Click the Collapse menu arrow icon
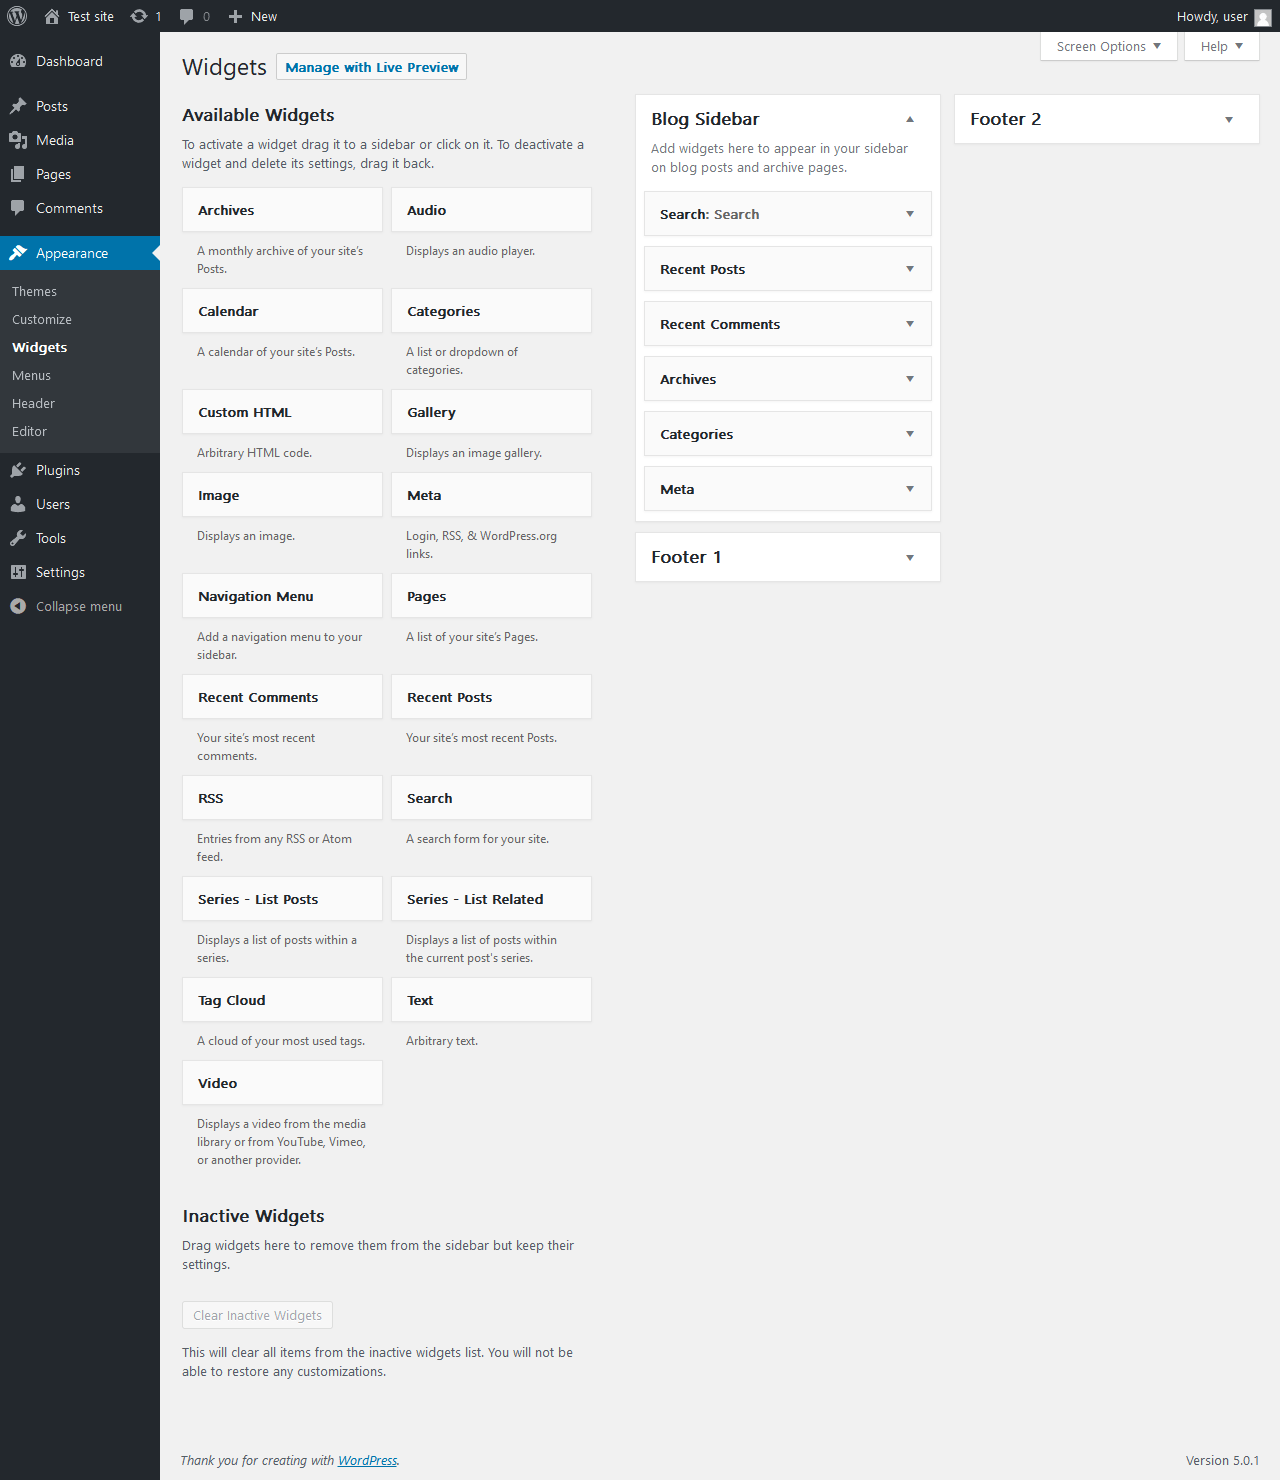1280x1480 pixels. [x=18, y=606]
